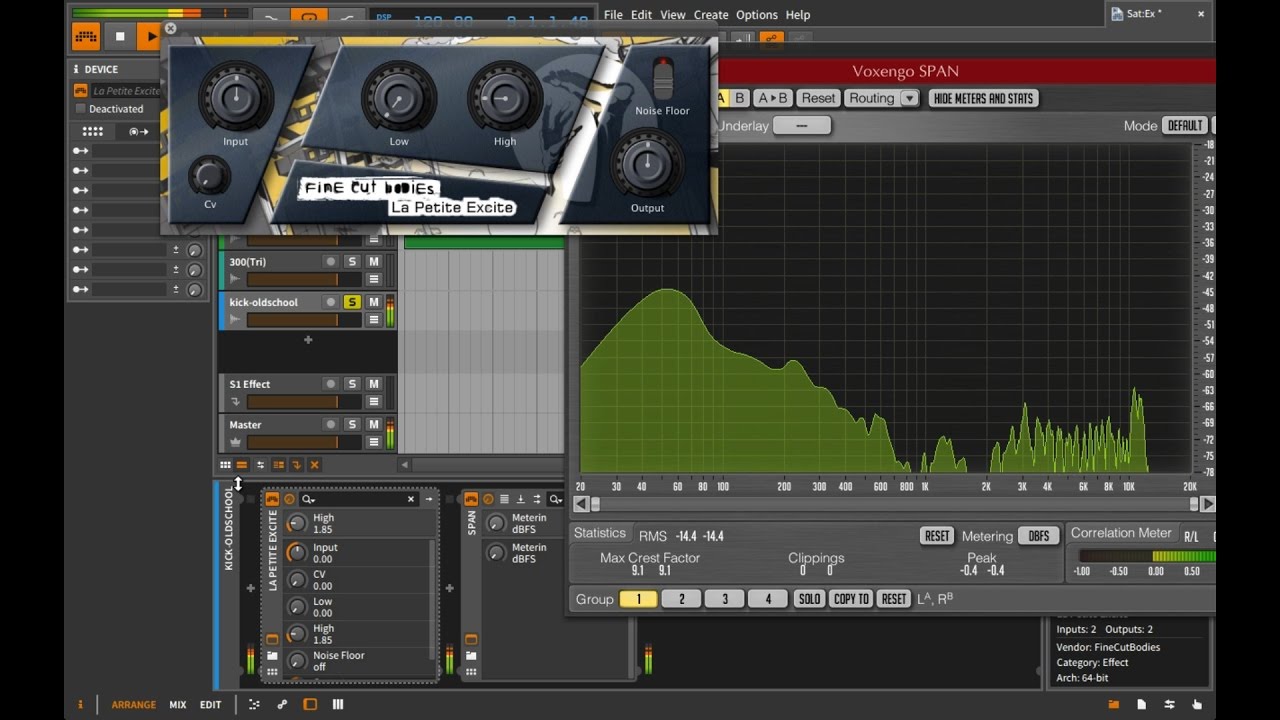The image size is (1280, 720).
Task: Switch to the ARRANGE view
Action: pyautogui.click(x=133, y=705)
